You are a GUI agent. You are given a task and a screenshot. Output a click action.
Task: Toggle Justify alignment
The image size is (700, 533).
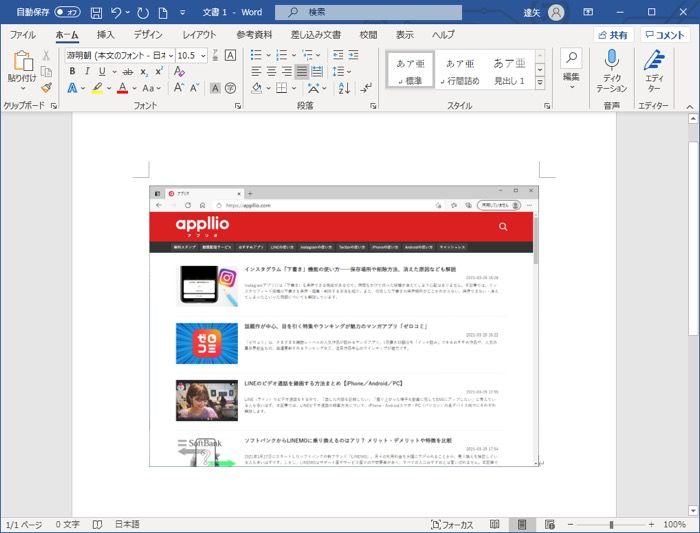click(x=302, y=71)
